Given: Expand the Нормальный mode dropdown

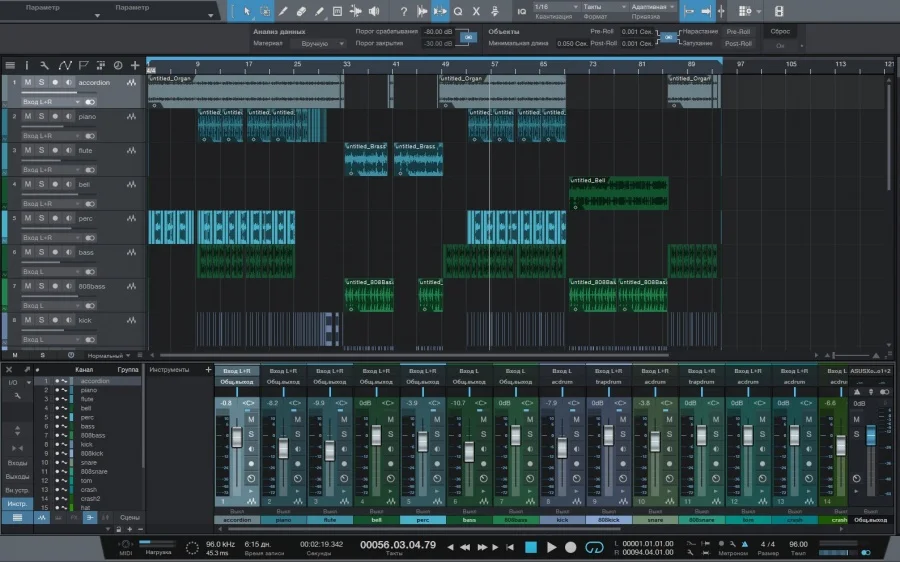Looking at the screenshot, I should [108, 355].
